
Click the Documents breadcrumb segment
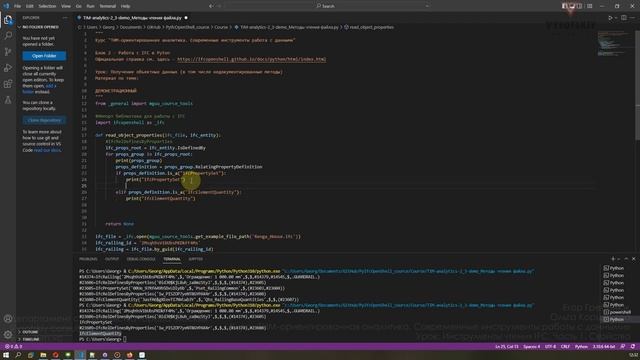131,27
